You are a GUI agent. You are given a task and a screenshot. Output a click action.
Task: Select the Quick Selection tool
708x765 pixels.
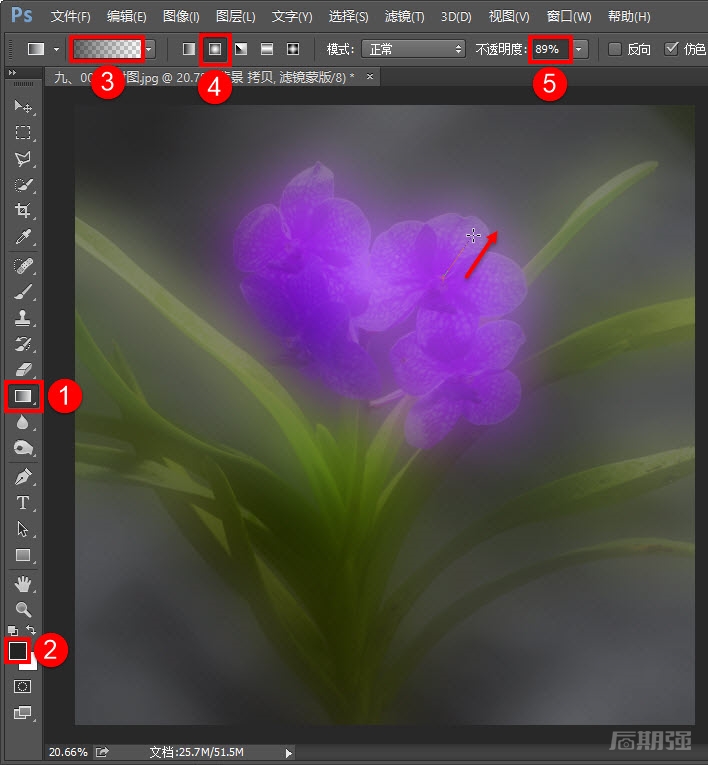tap(23, 185)
